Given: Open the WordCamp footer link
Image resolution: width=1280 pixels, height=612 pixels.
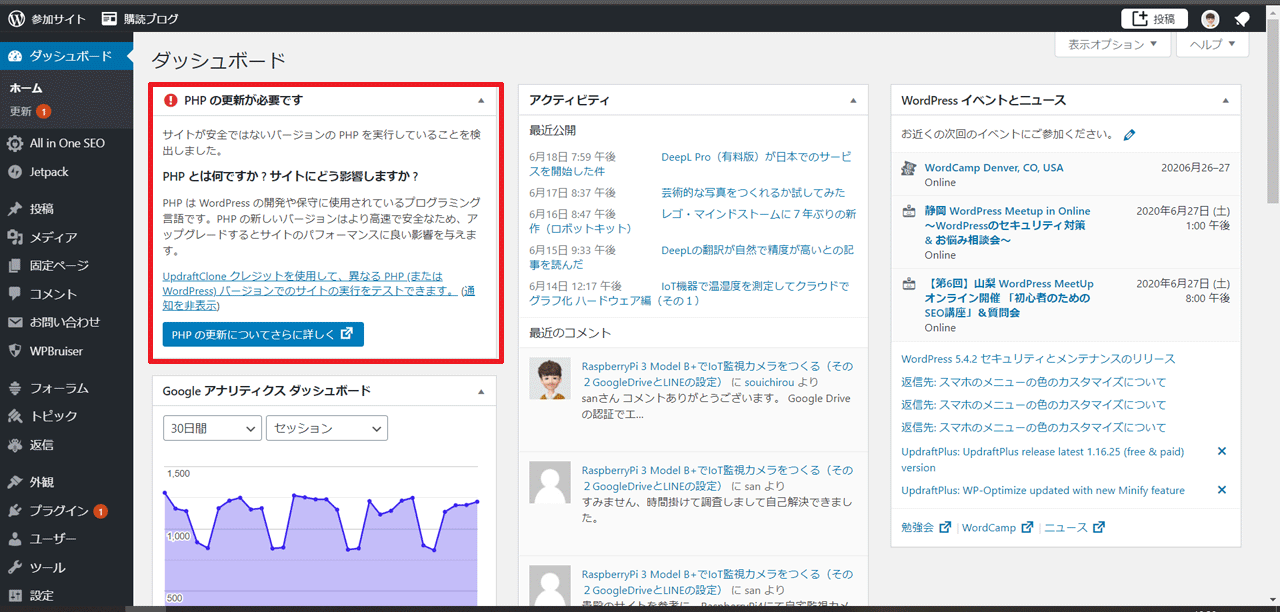Looking at the screenshot, I should [997, 527].
